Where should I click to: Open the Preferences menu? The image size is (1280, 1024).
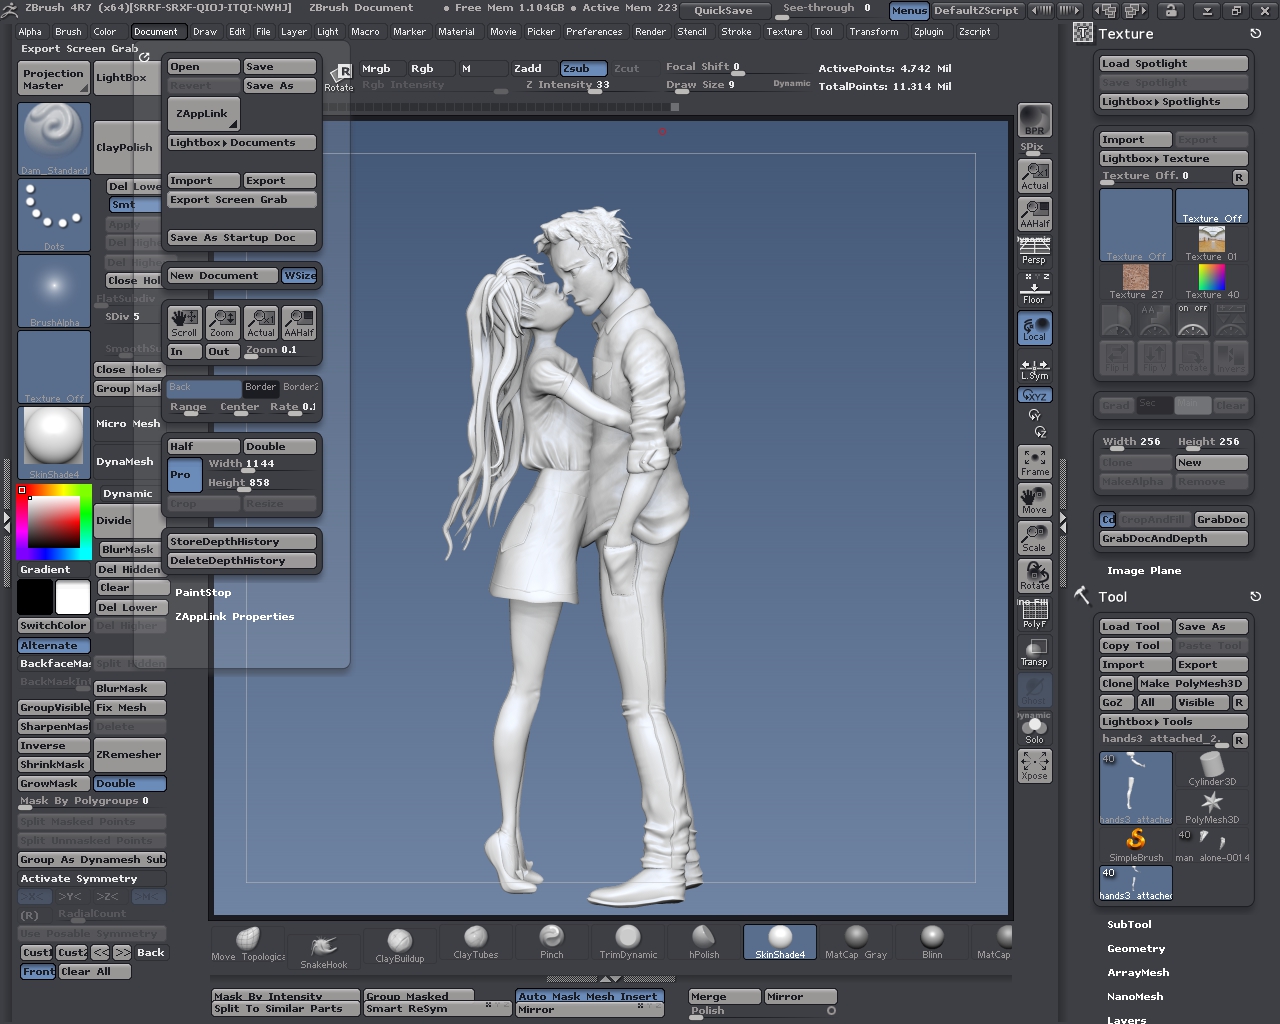[x=594, y=31]
